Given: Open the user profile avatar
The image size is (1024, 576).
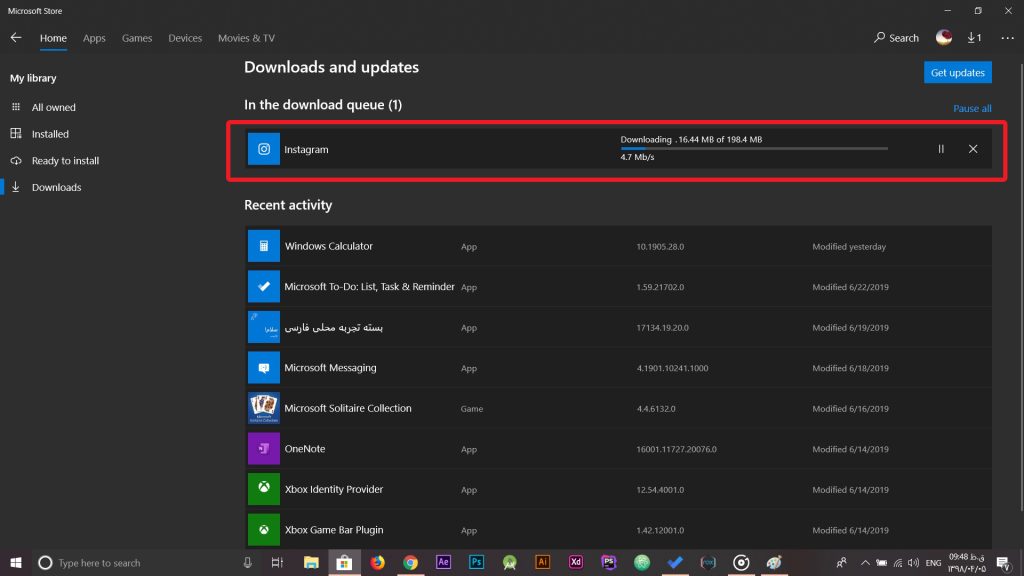Looking at the screenshot, I should click(x=943, y=38).
